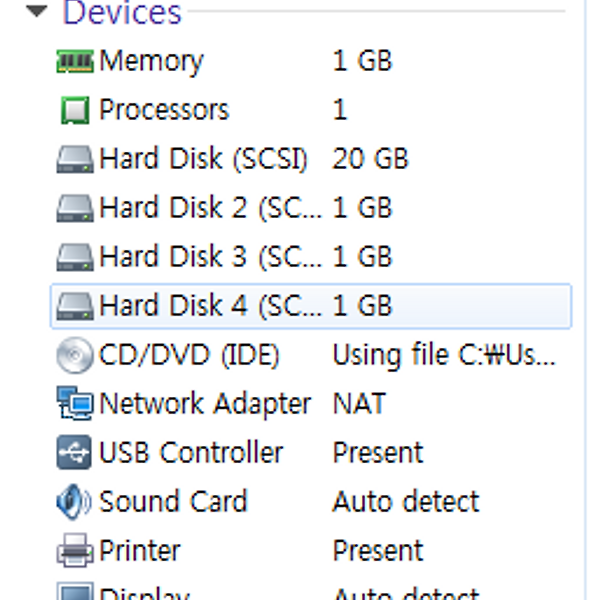Click the Printer icon
The height and width of the screenshot is (600, 600).
pyautogui.click(x=75, y=551)
